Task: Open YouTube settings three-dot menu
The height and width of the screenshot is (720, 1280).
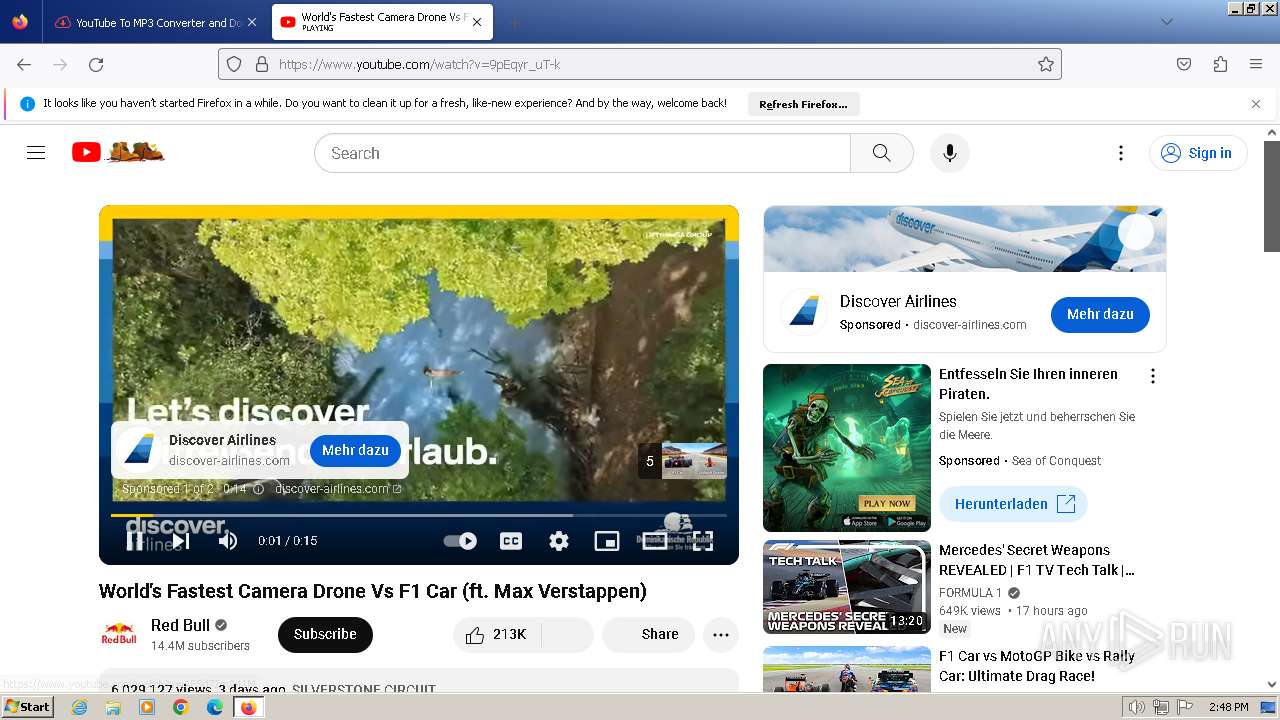Action: coord(1121,153)
